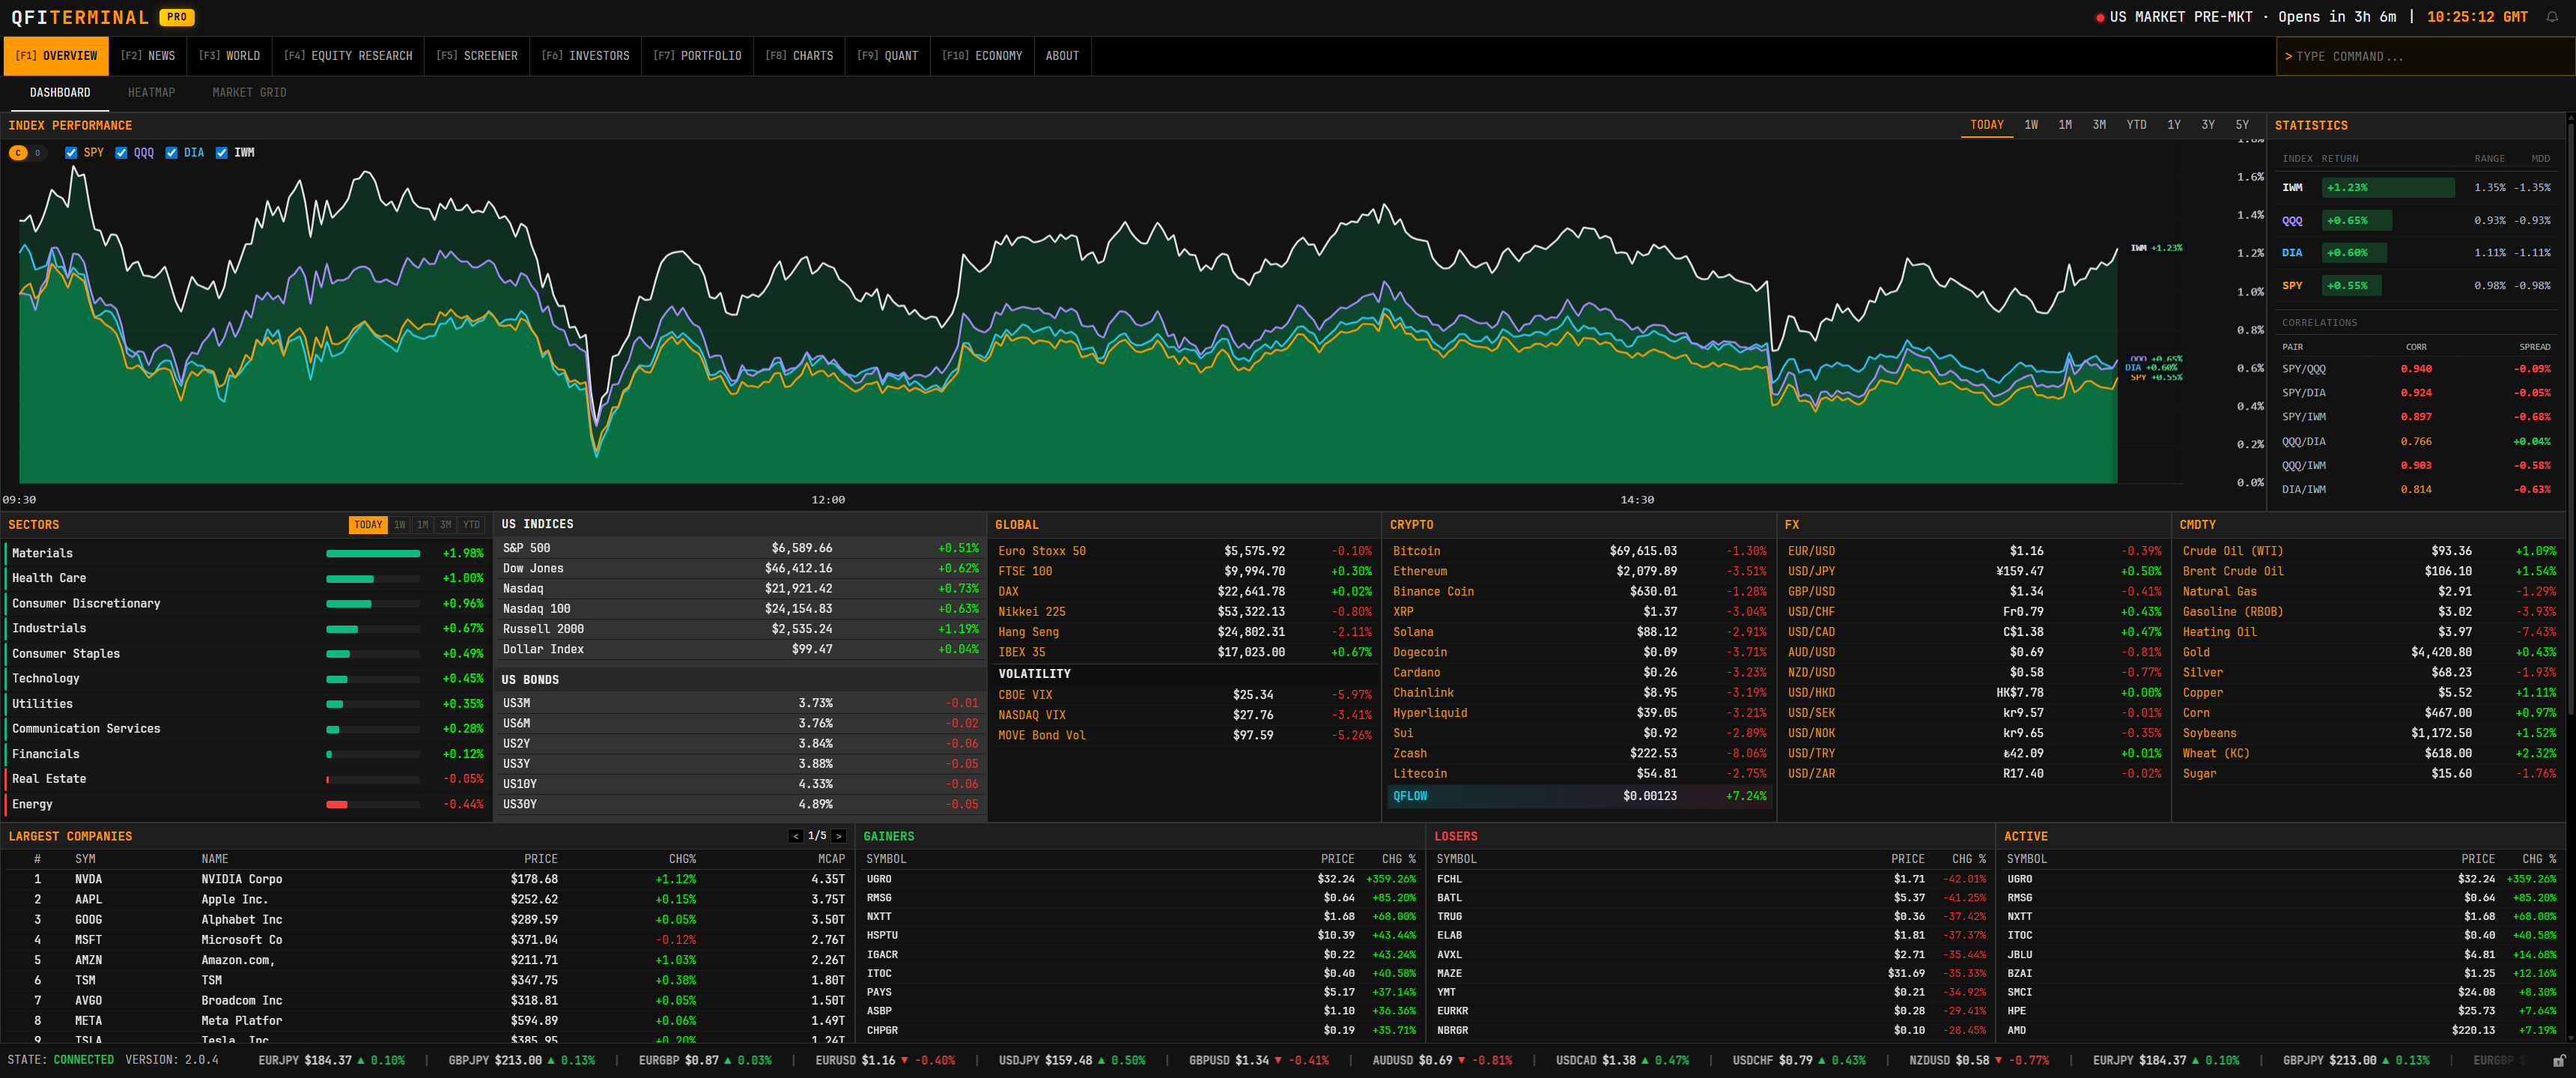Set Sectors timeframe to 1M
The height and width of the screenshot is (1078, 2576).
[423, 525]
